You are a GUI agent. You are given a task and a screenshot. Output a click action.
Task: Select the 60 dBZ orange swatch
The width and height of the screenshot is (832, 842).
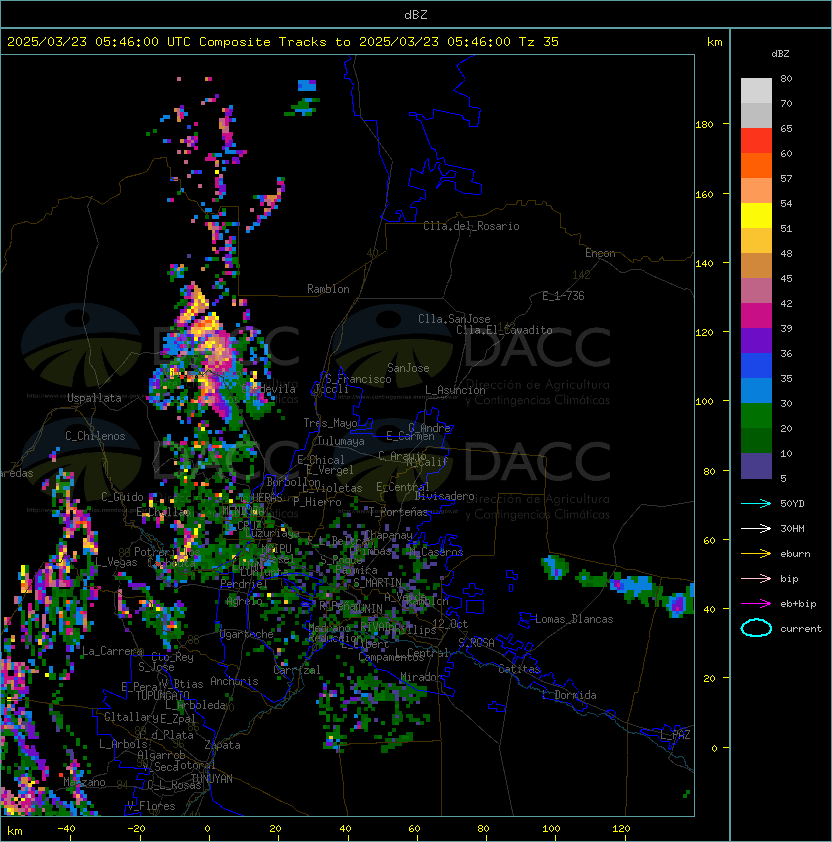click(756, 165)
